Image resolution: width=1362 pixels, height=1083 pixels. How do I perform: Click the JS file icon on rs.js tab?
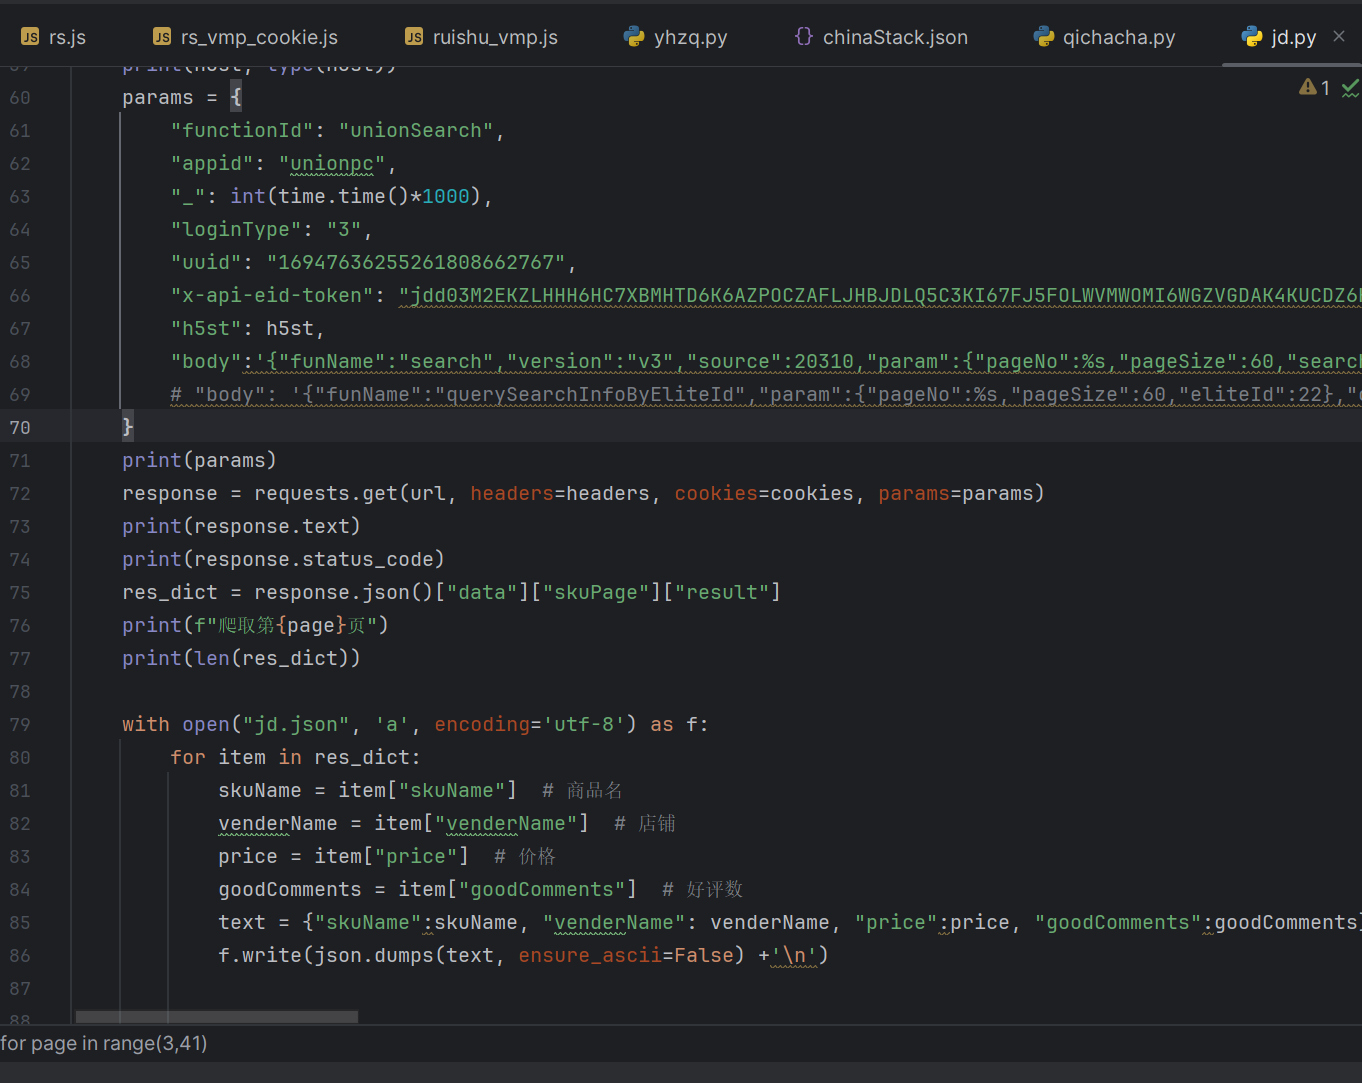click(x=30, y=37)
